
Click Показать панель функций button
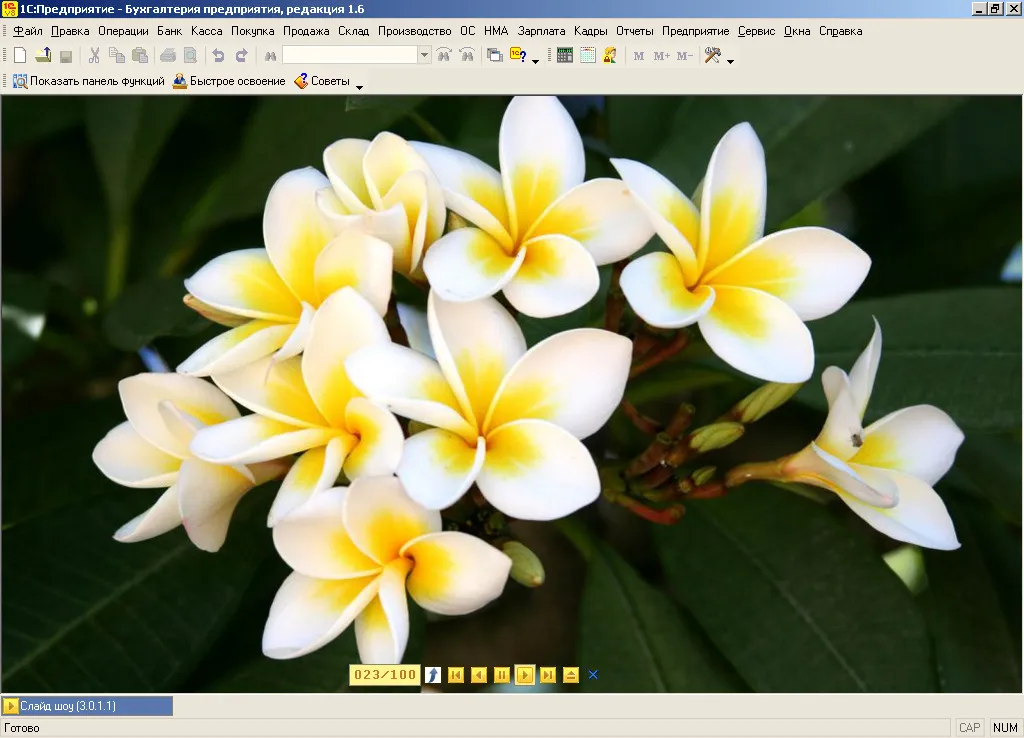pyautogui.click(x=89, y=81)
